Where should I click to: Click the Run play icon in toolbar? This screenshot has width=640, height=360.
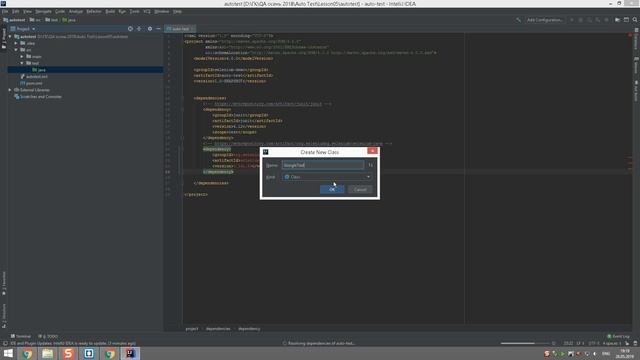point(571,20)
